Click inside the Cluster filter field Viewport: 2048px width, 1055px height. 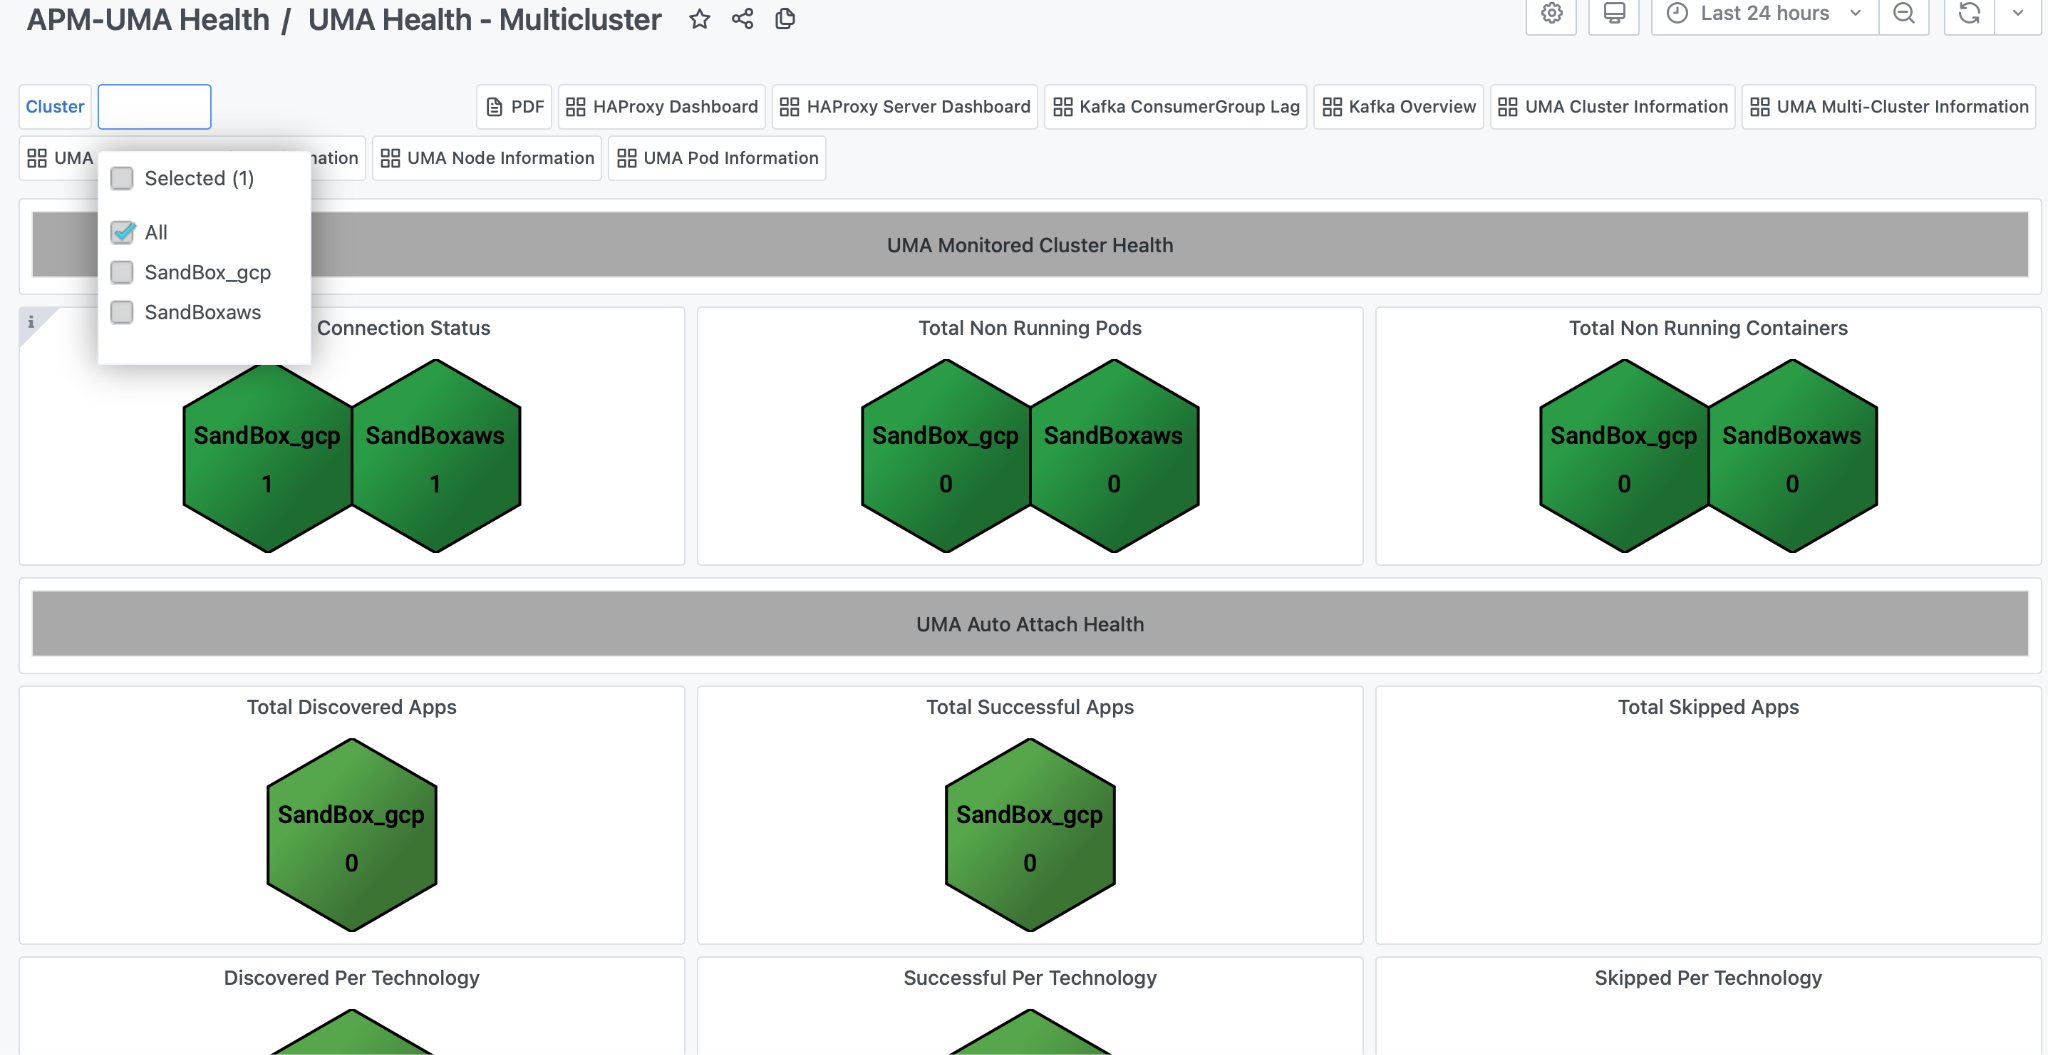tap(154, 107)
